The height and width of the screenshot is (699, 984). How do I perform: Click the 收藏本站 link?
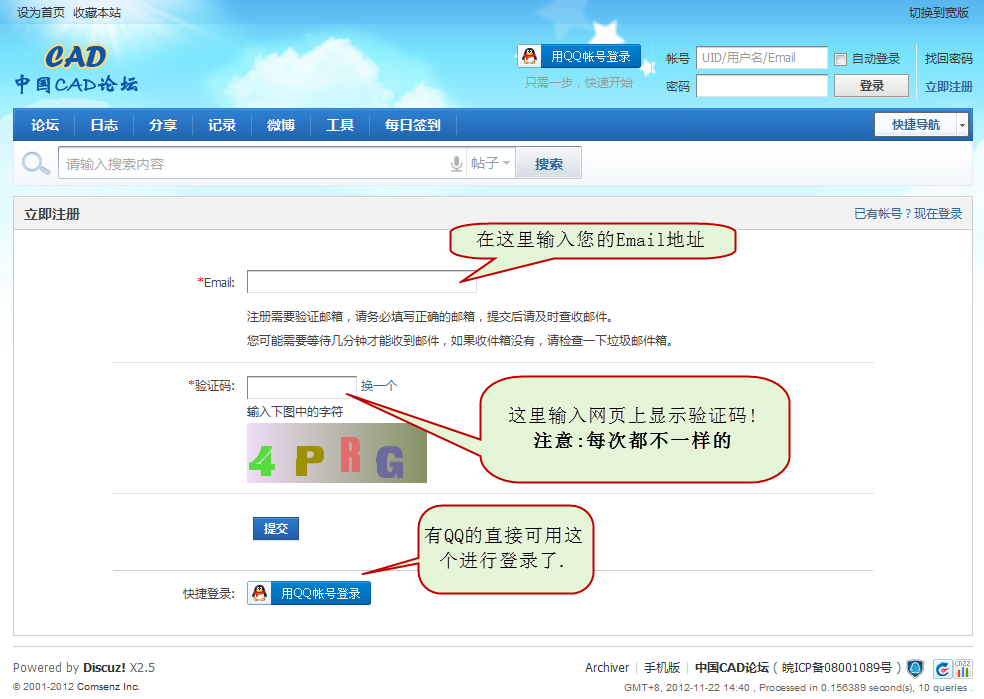coord(97,13)
